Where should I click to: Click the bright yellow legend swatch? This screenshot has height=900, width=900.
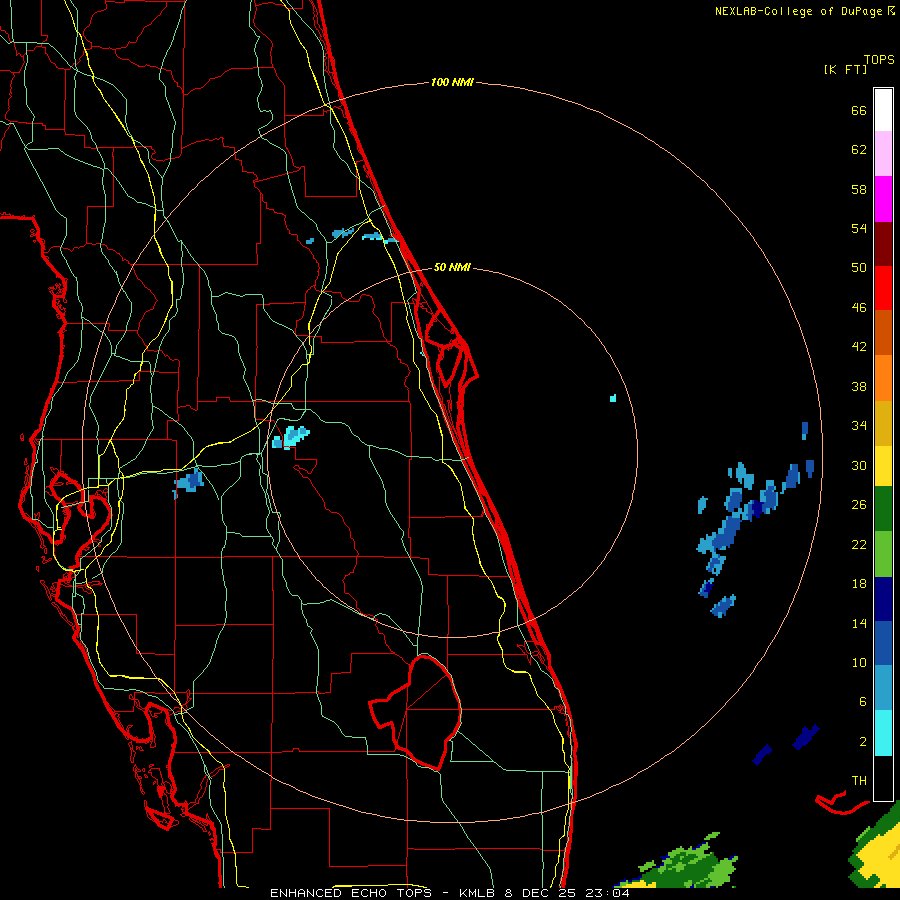click(883, 466)
